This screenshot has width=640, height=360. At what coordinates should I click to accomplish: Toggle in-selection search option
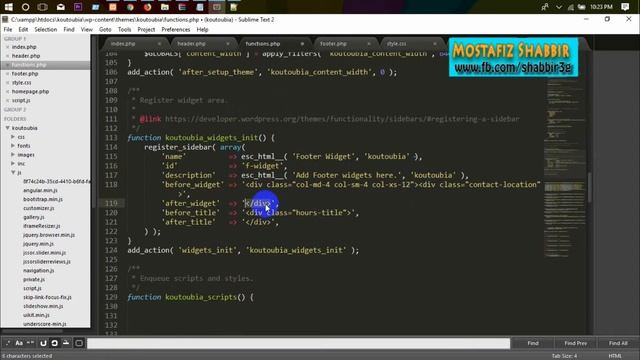pos(66,343)
